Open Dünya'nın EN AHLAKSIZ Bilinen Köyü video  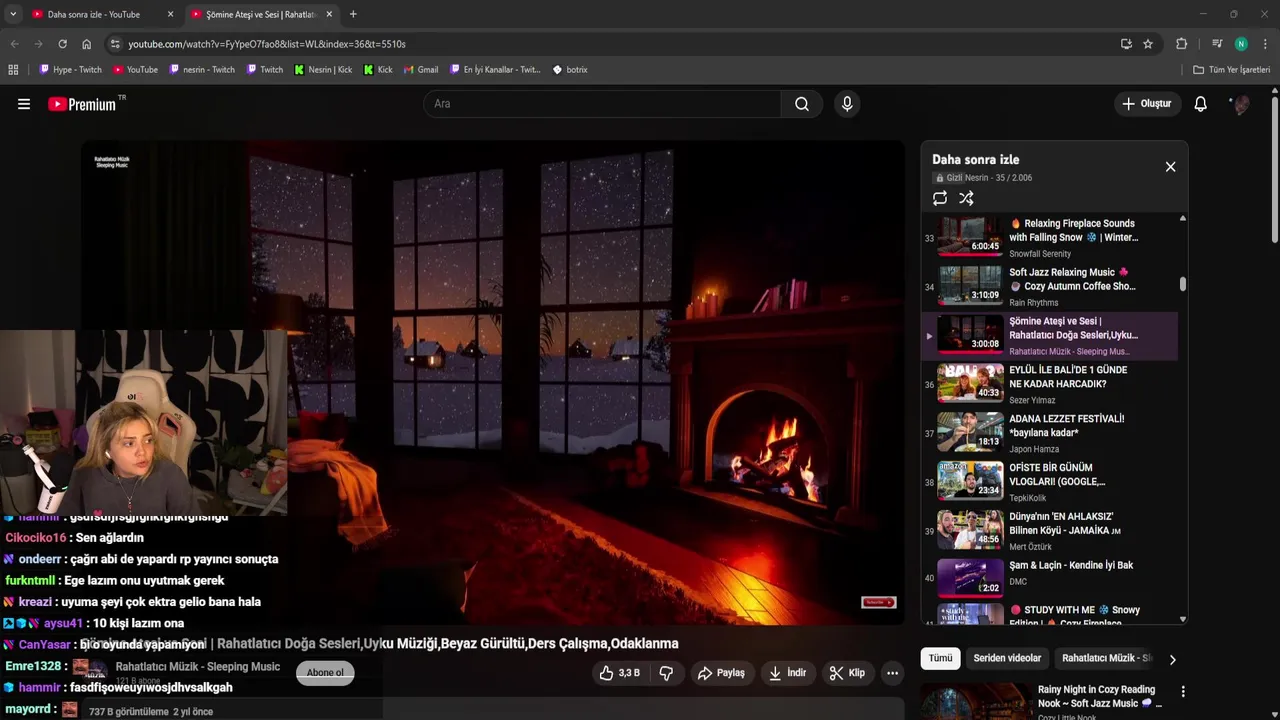coord(1050,531)
